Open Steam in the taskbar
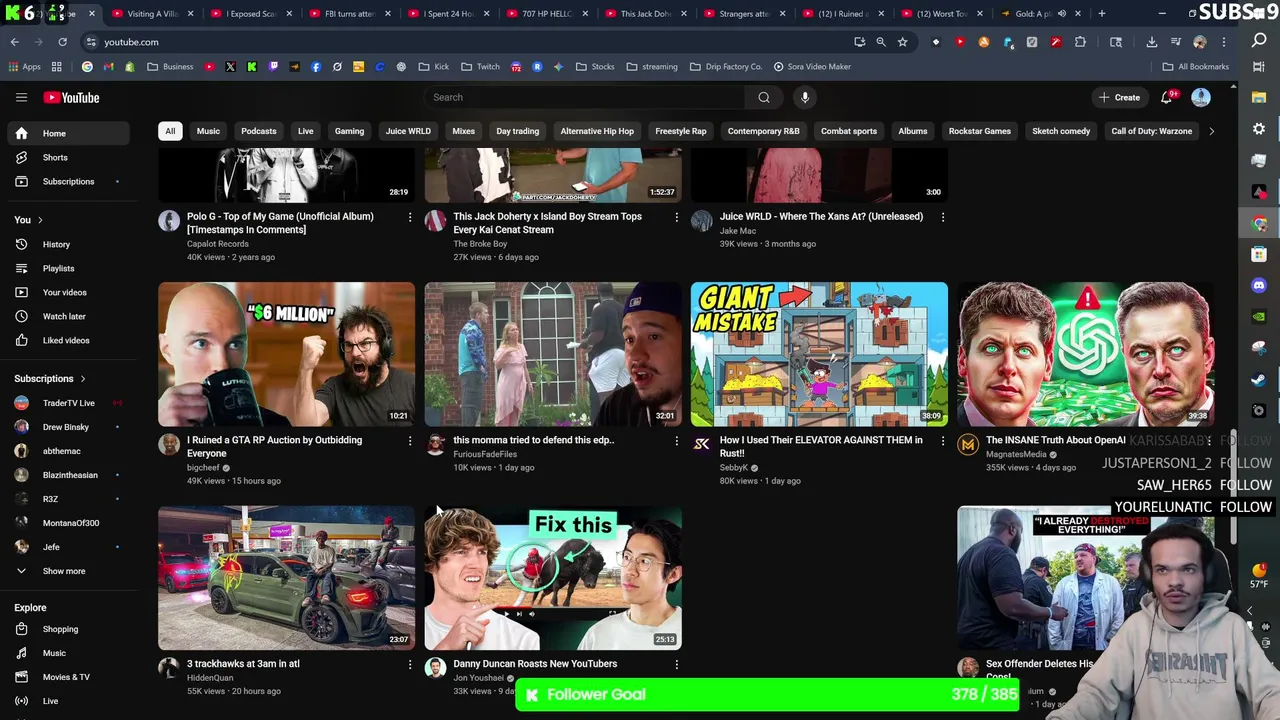Screen dimensions: 1280x720 tap(1259, 379)
